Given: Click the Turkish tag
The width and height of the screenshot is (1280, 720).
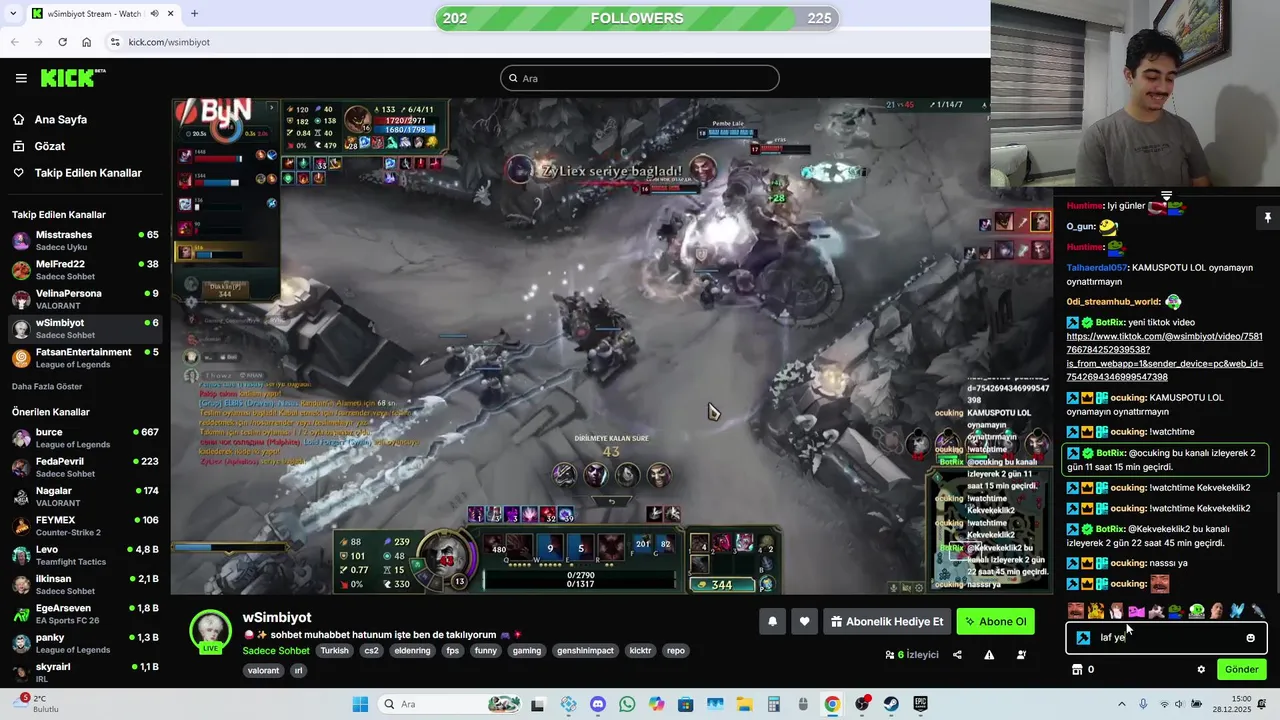Looking at the screenshot, I should coord(335,650).
